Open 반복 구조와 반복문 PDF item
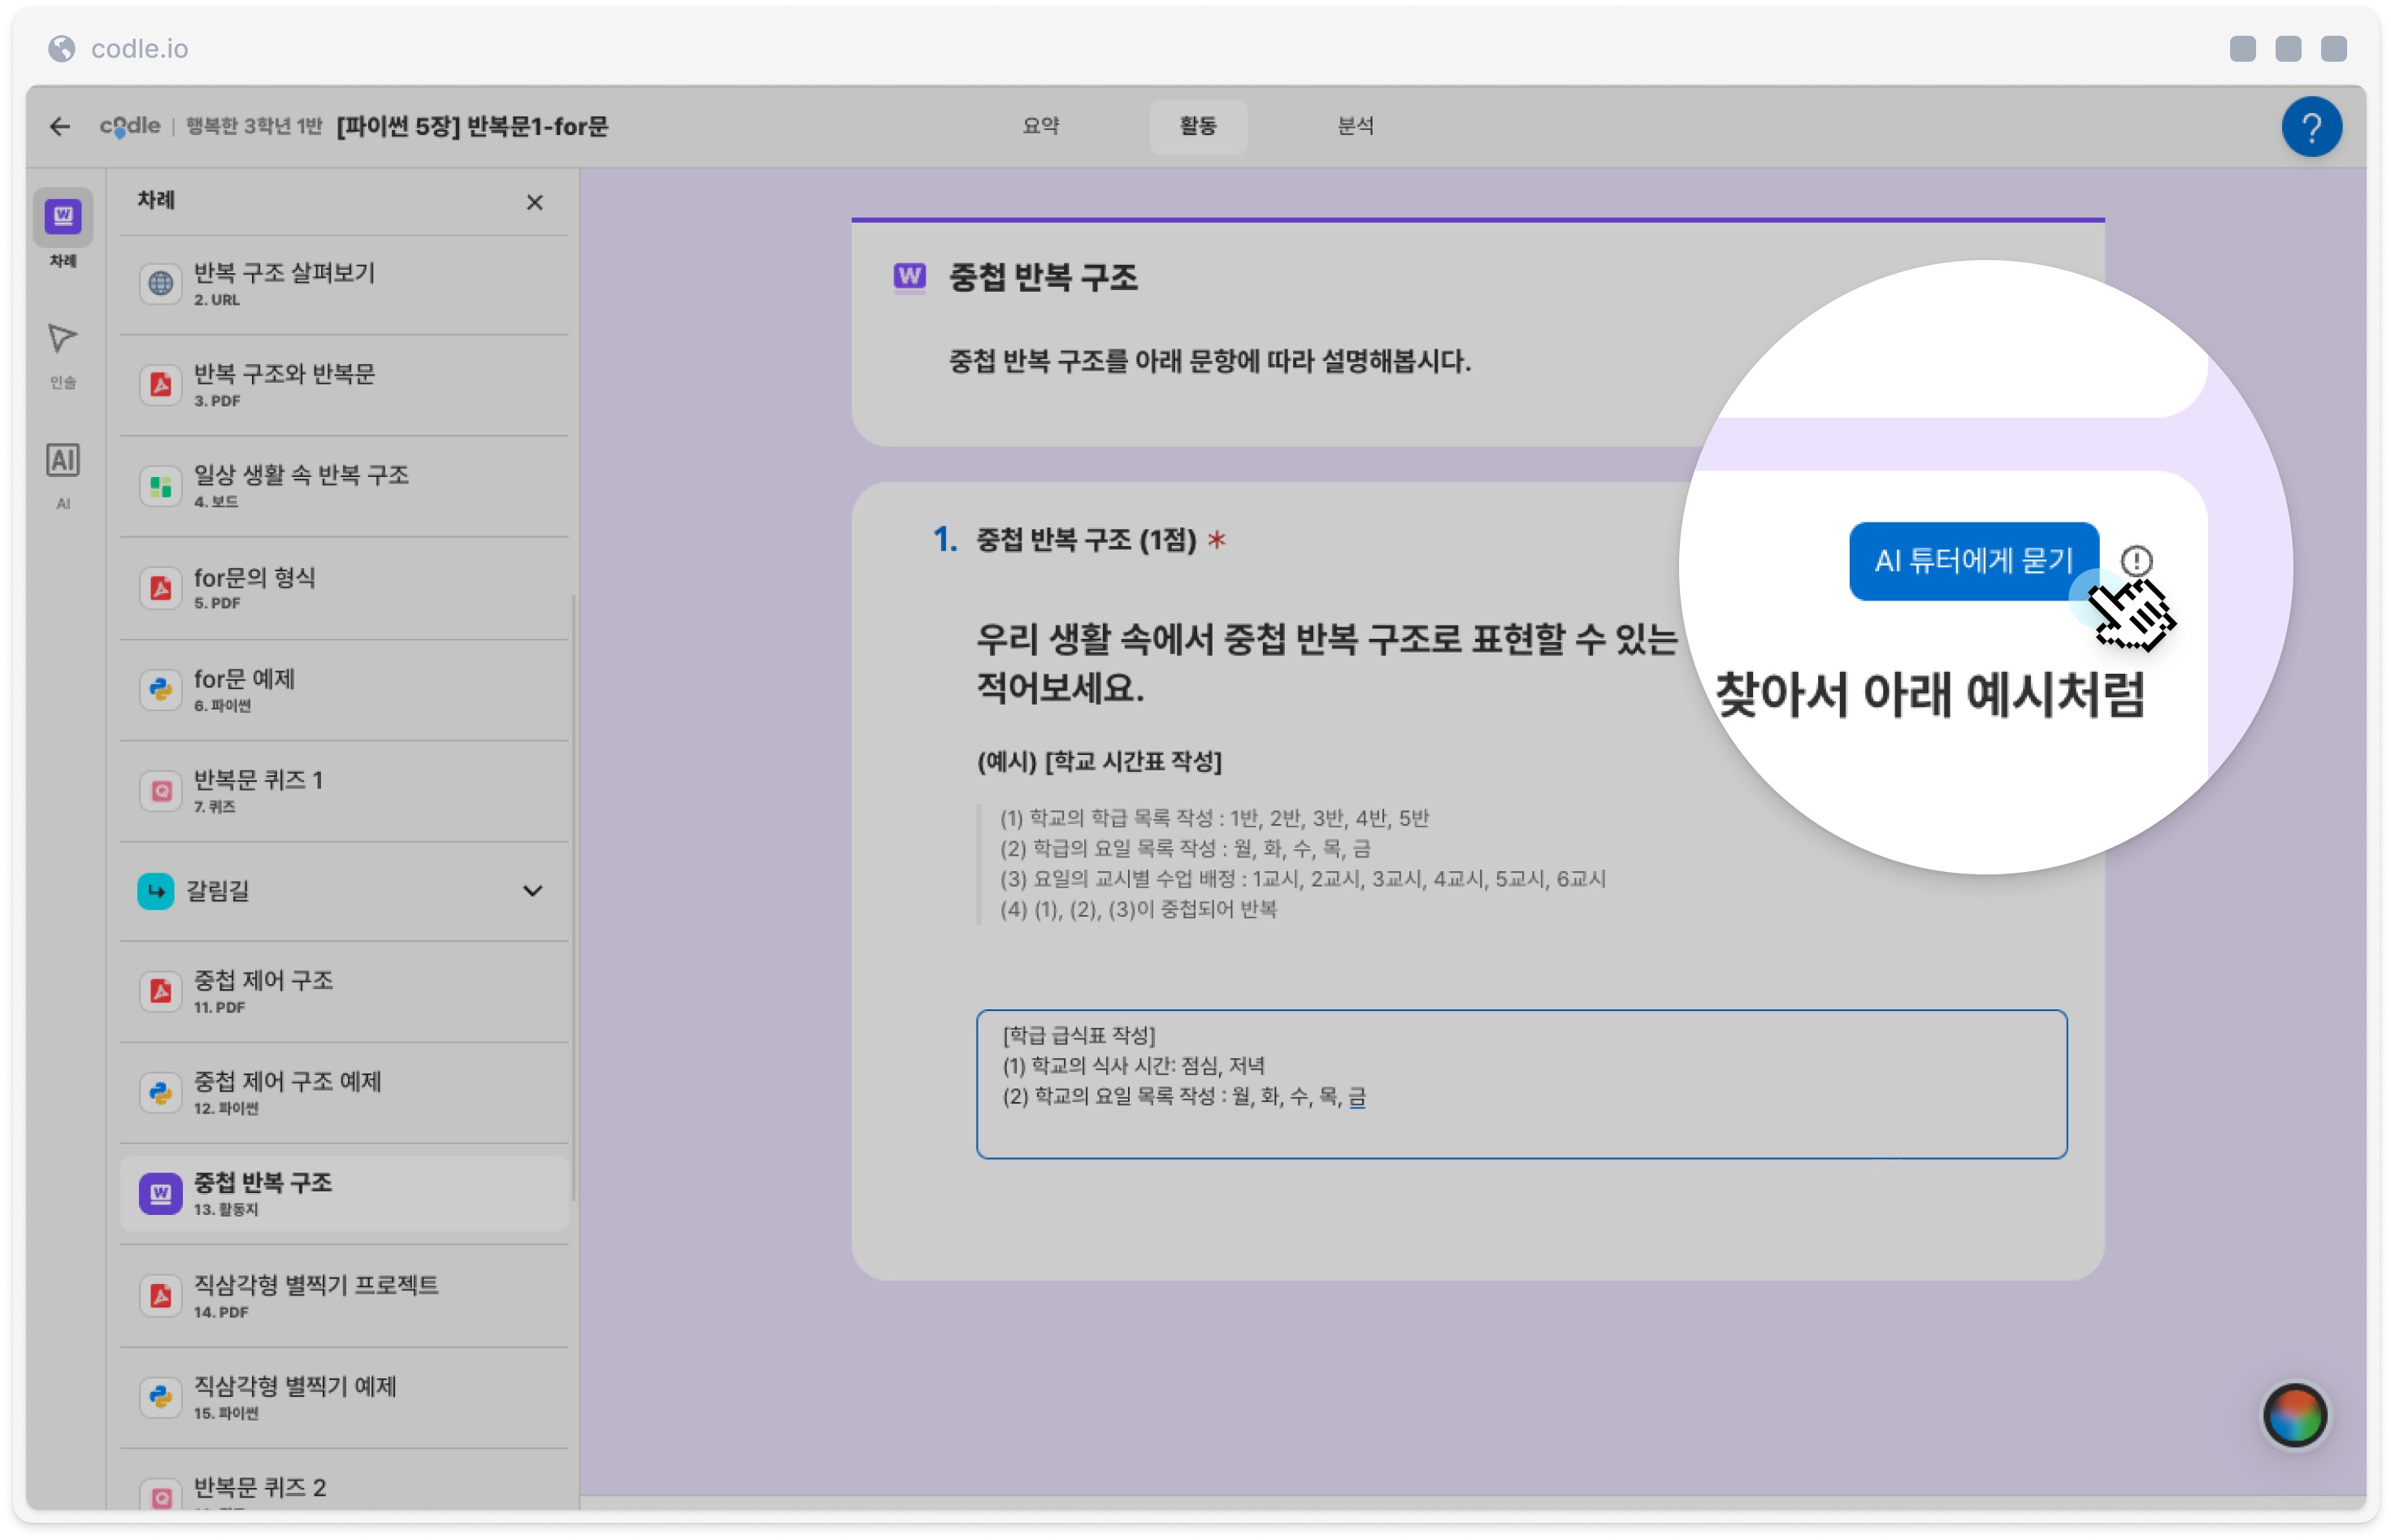 344,385
